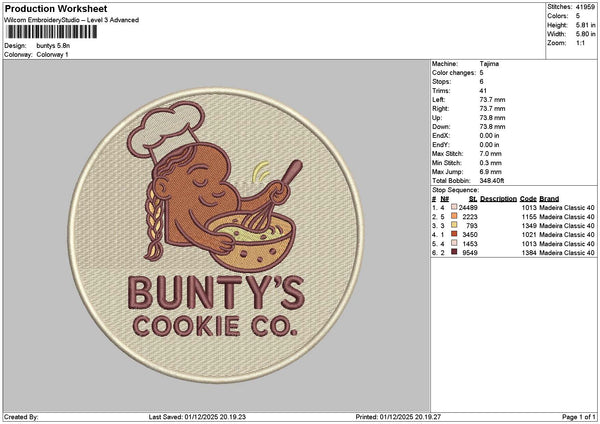Click the 'Description' column header
Screen dimensions: 600x424
[499, 199]
